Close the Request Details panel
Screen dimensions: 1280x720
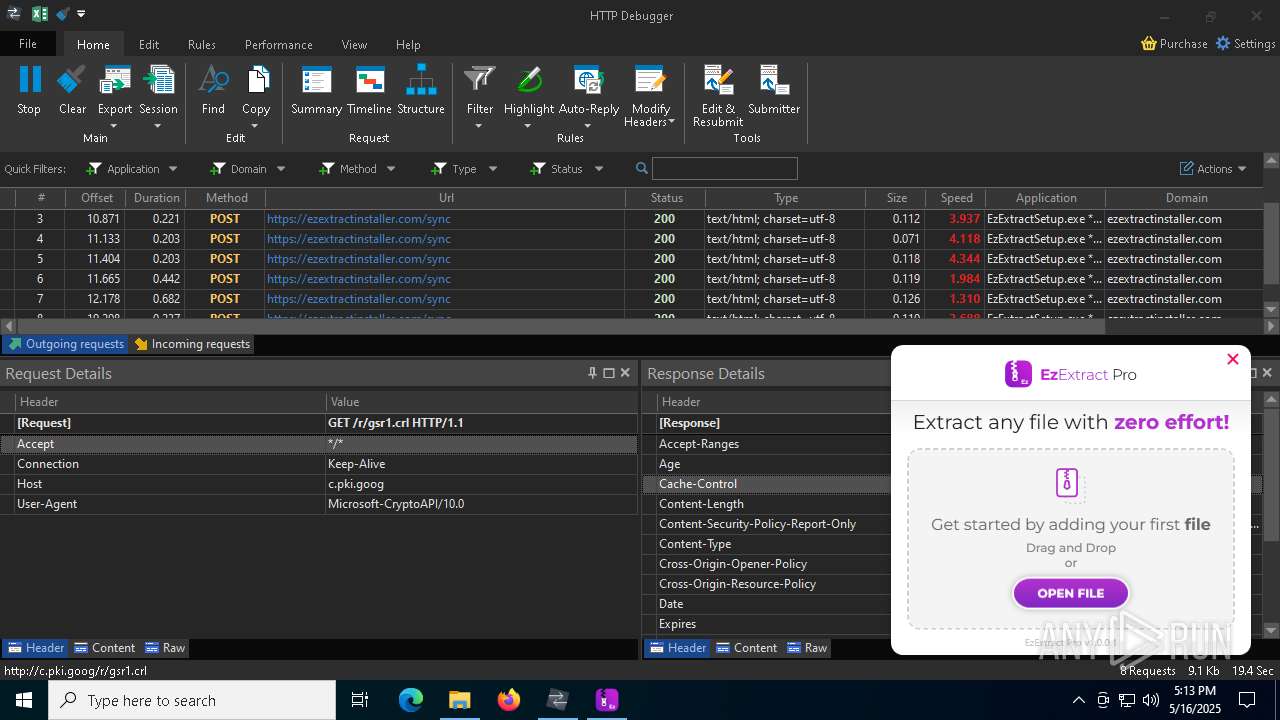click(x=625, y=373)
